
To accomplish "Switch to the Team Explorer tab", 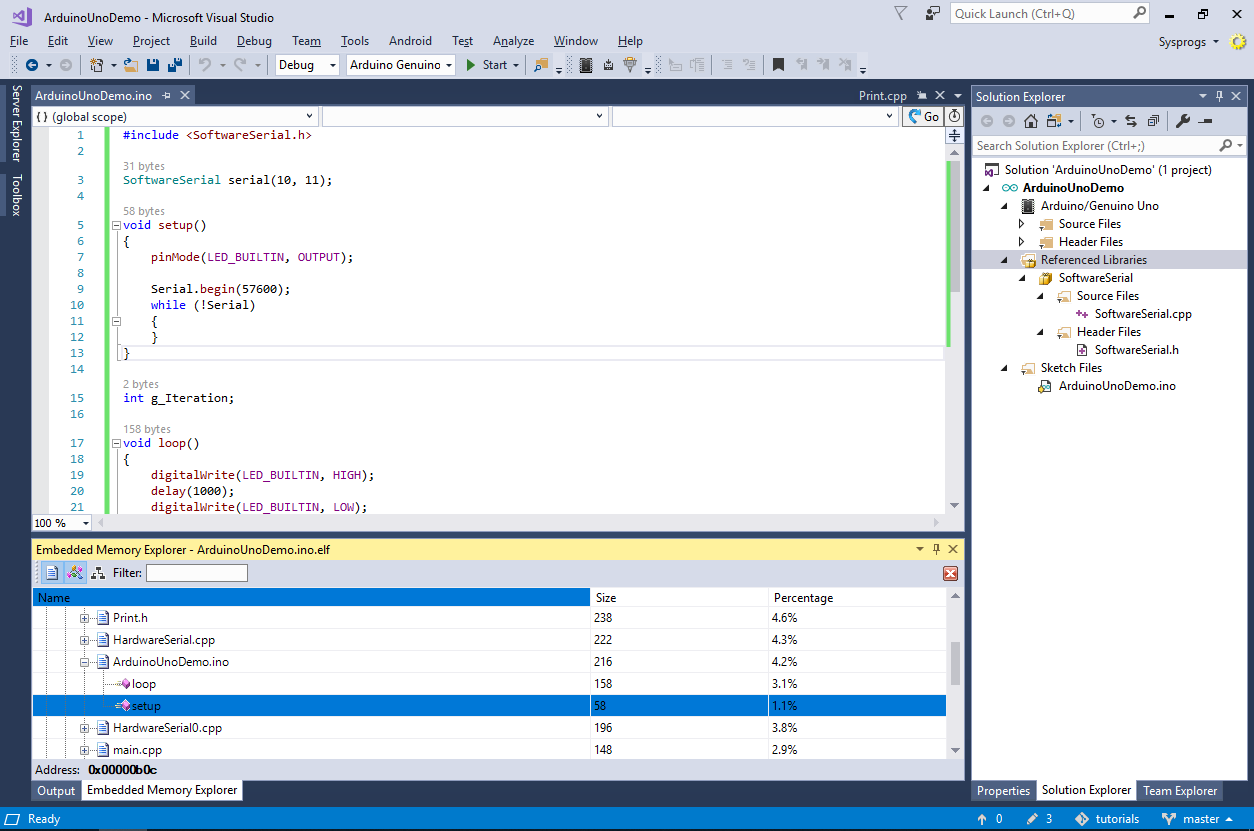I will [x=1180, y=791].
